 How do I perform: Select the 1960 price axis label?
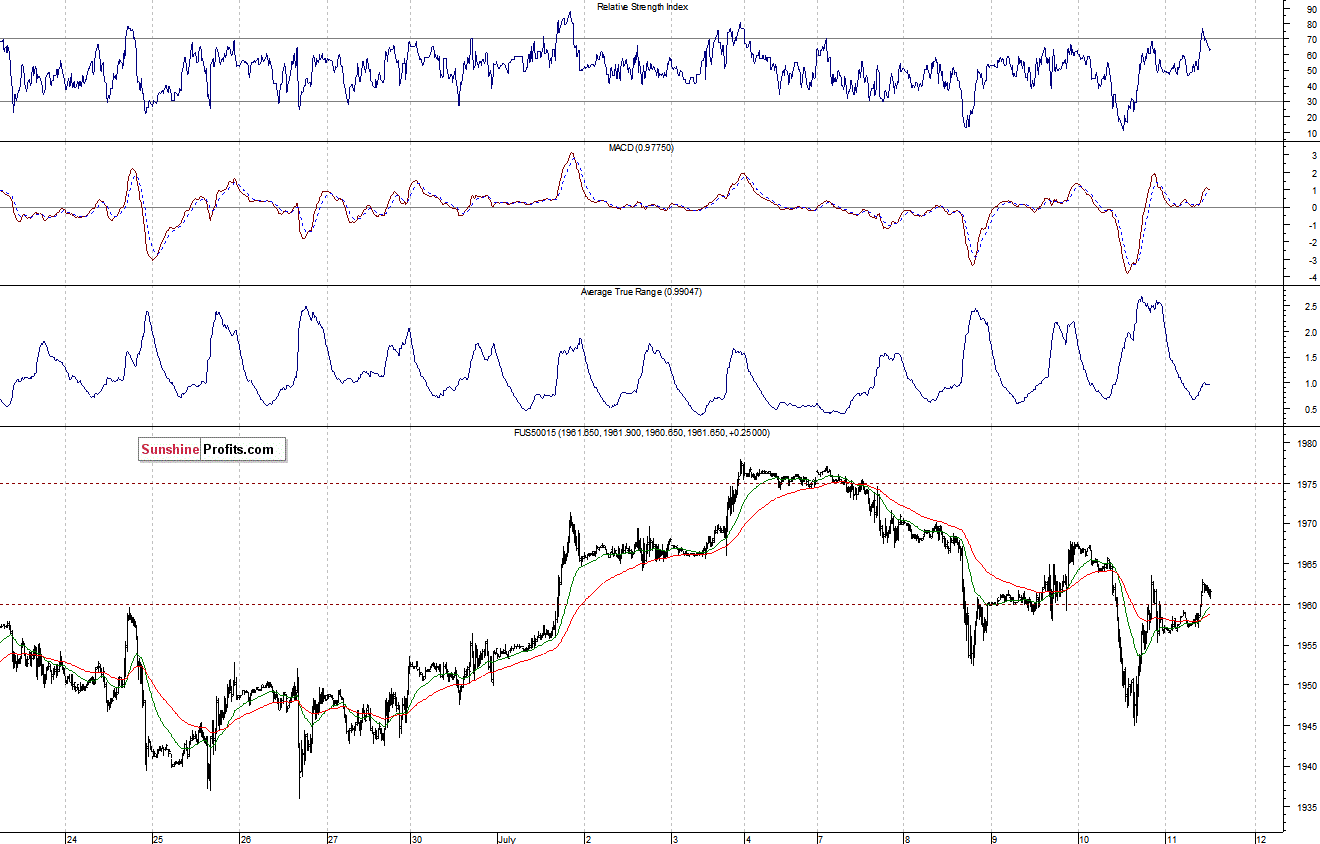pyautogui.click(x=1308, y=605)
